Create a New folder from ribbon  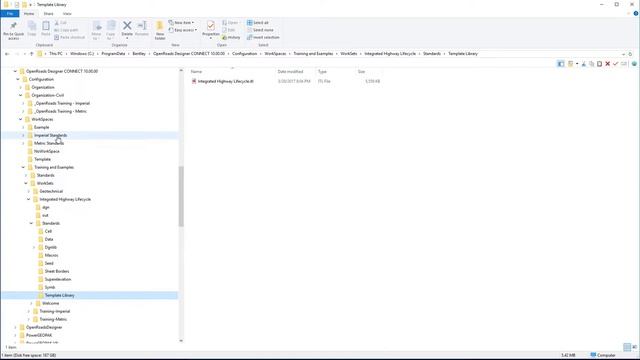pos(160,30)
